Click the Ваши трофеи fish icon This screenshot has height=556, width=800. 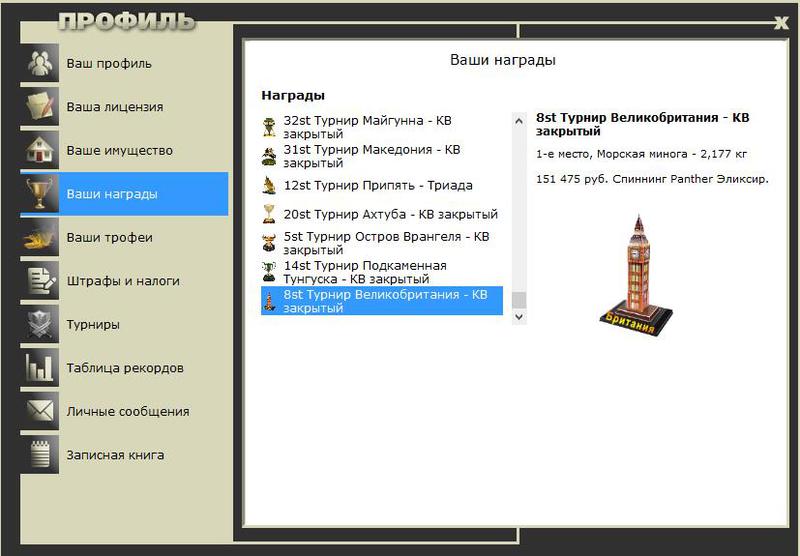(x=40, y=237)
